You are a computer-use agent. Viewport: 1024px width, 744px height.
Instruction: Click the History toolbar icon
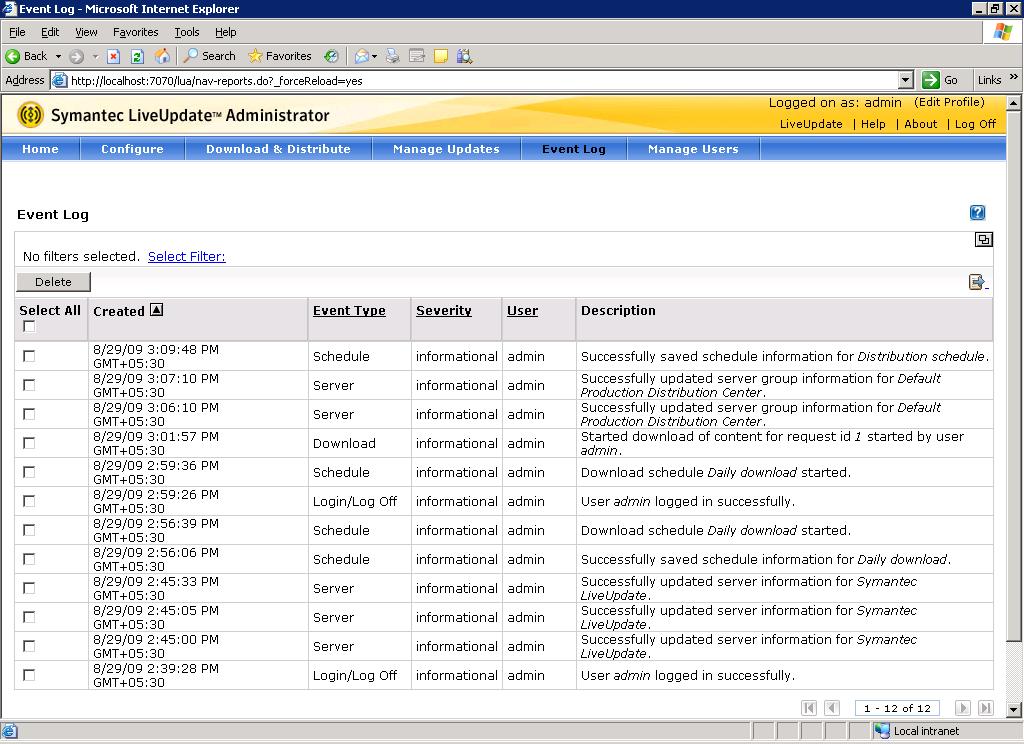[x=332, y=56]
